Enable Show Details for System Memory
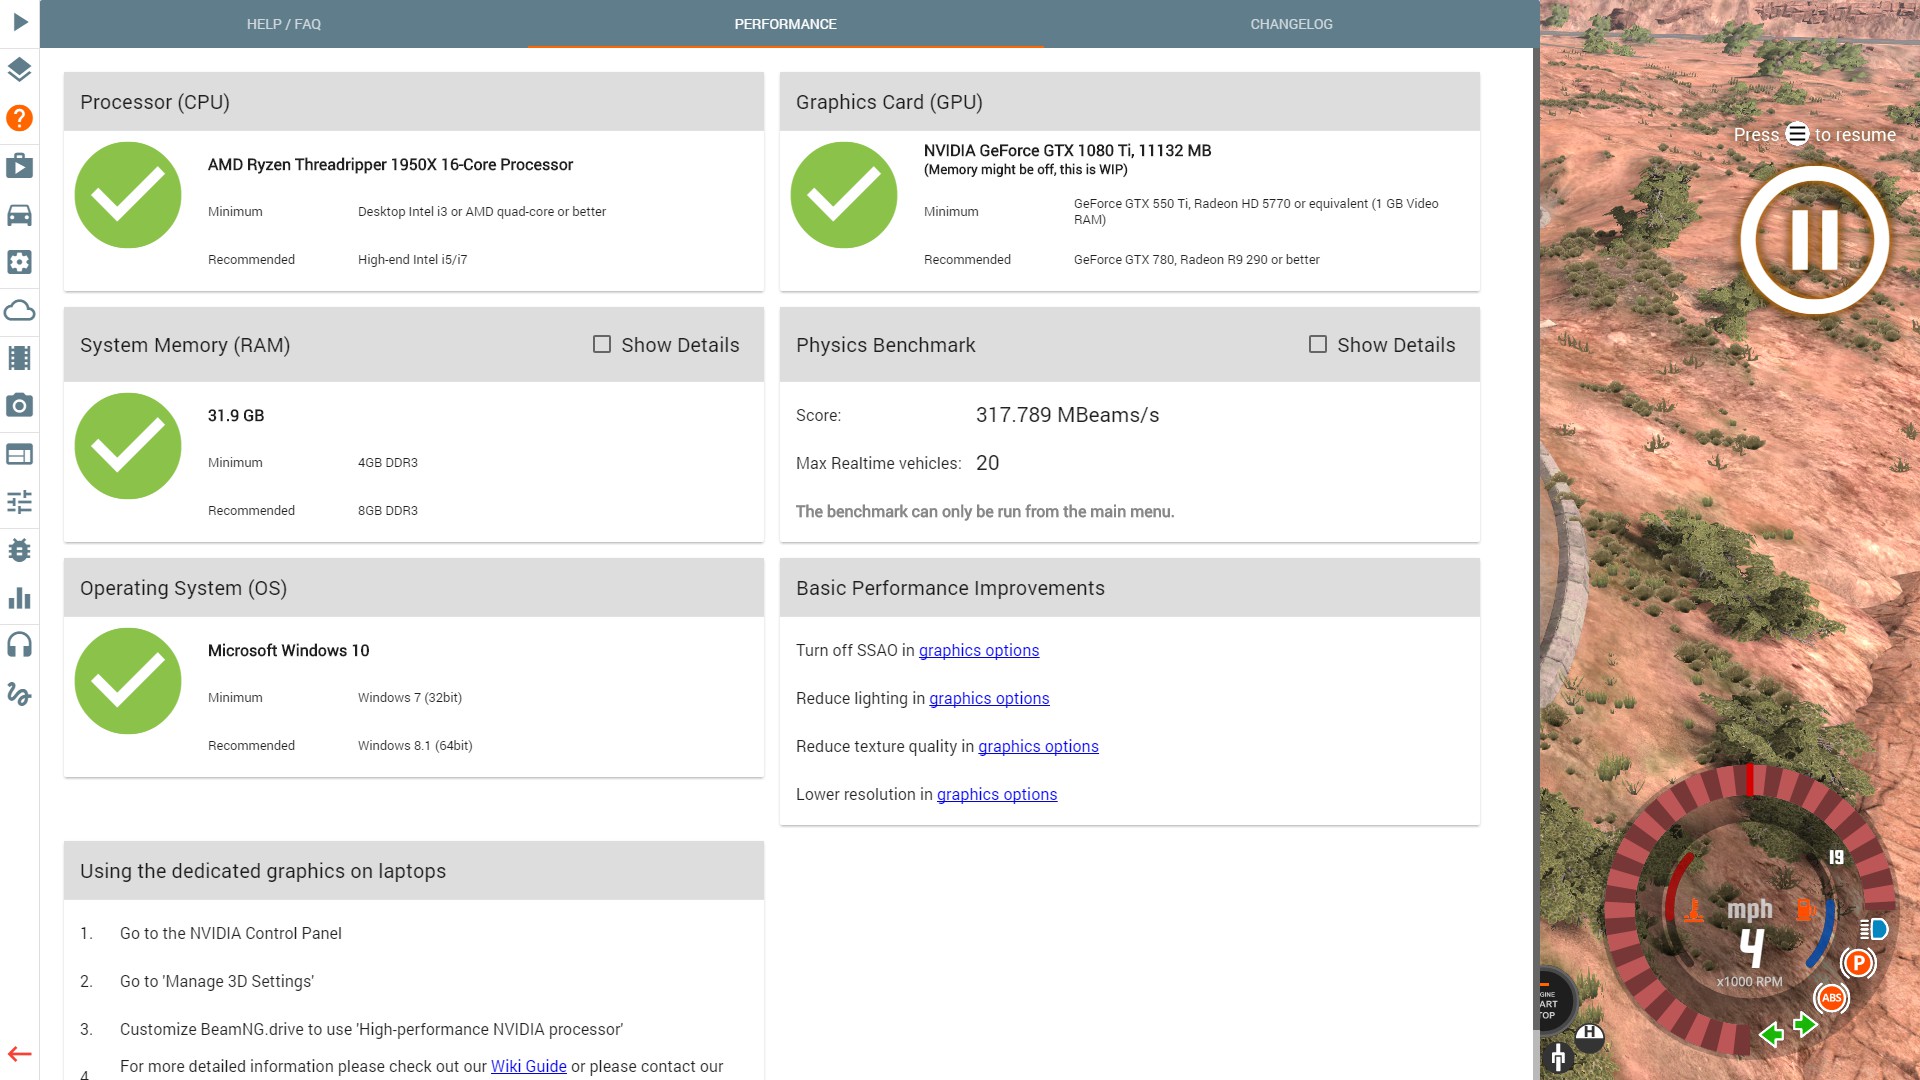This screenshot has width=1920, height=1080. tap(602, 344)
